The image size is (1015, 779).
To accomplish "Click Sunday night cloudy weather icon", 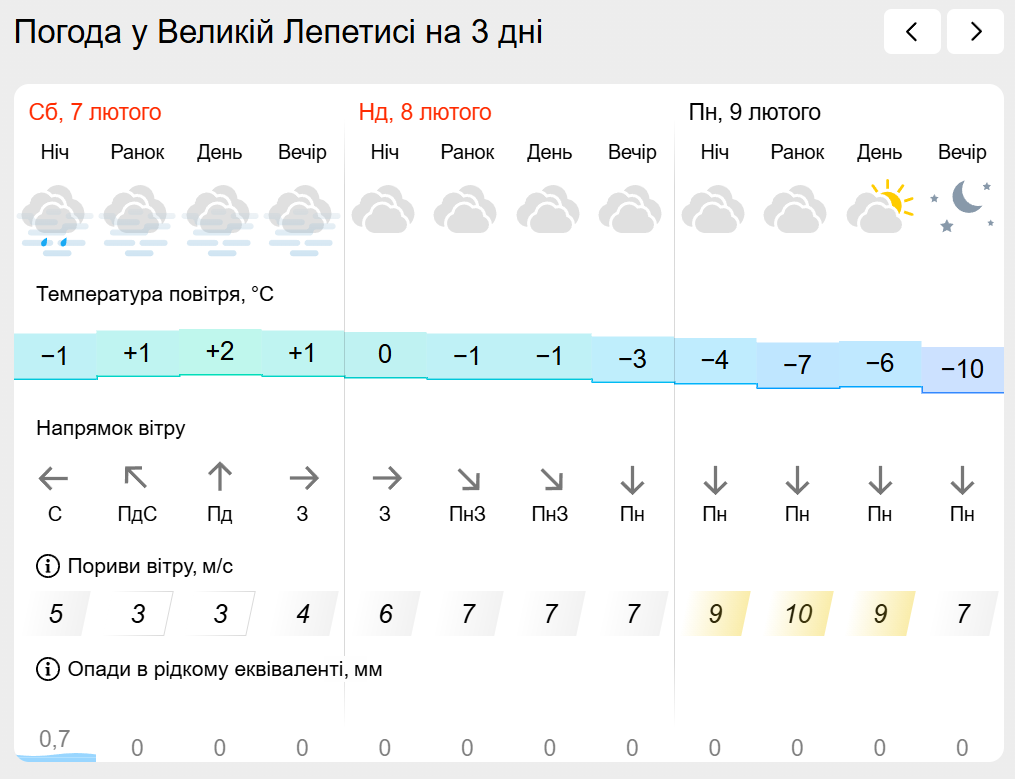I will (385, 210).
